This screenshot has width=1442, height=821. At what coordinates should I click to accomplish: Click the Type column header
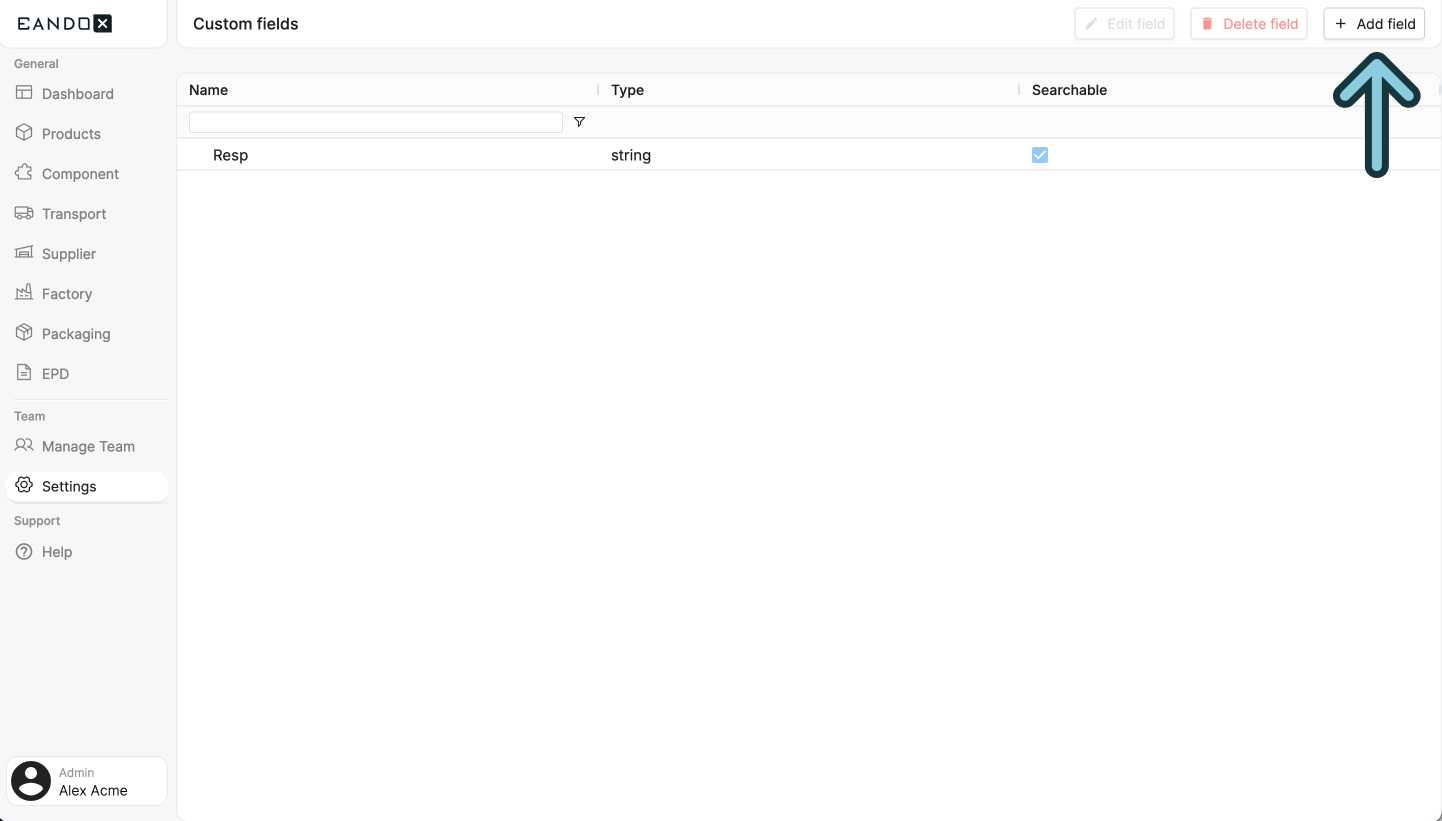[x=627, y=89]
